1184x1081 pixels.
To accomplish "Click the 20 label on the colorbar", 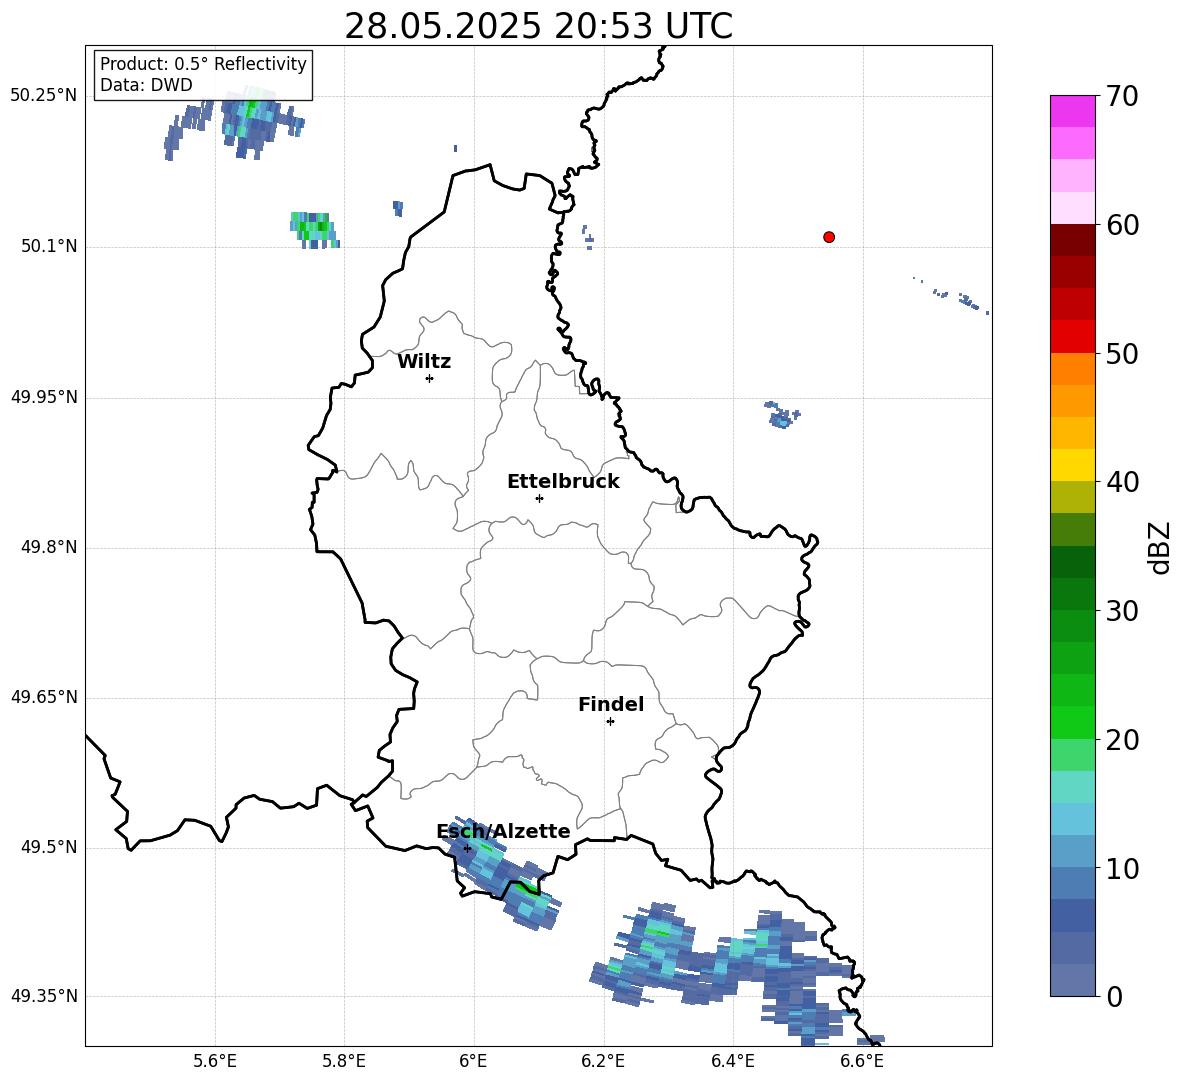I will (x=1122, y=740).
